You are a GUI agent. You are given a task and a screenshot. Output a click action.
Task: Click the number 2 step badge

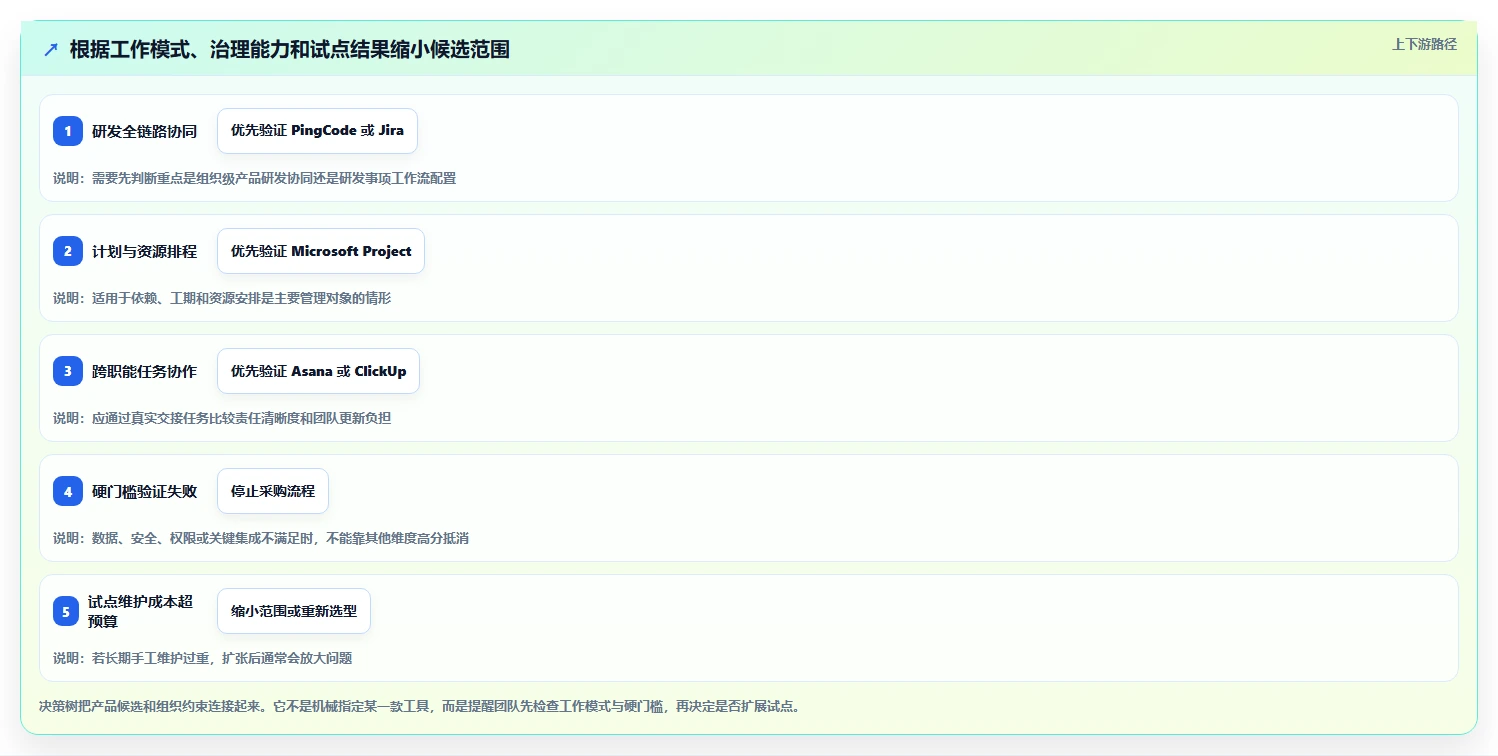[68, 251]
